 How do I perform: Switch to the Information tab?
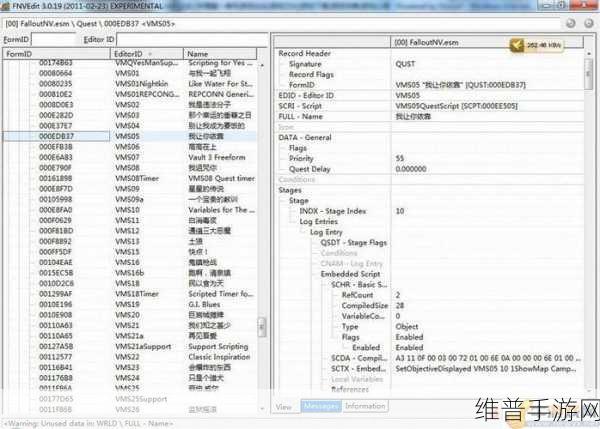click(x=365, y=406)
